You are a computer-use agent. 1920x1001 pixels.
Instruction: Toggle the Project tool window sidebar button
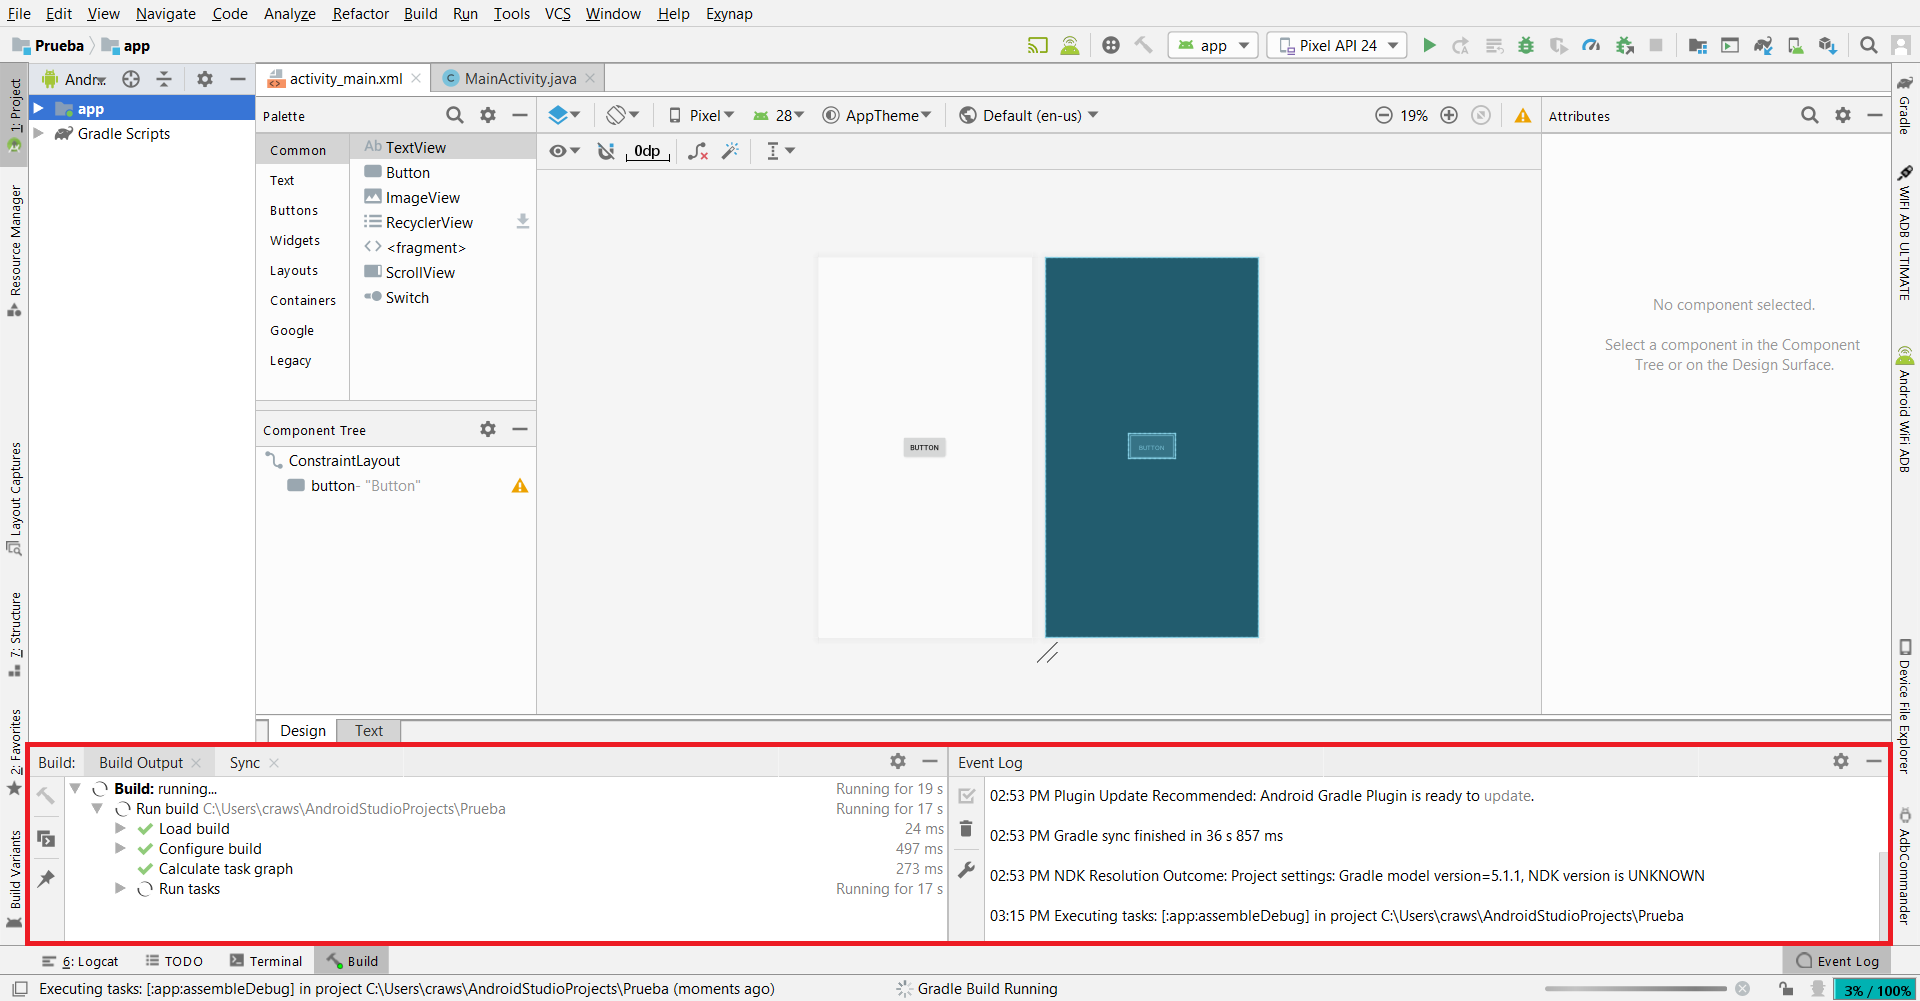(14, 113)
